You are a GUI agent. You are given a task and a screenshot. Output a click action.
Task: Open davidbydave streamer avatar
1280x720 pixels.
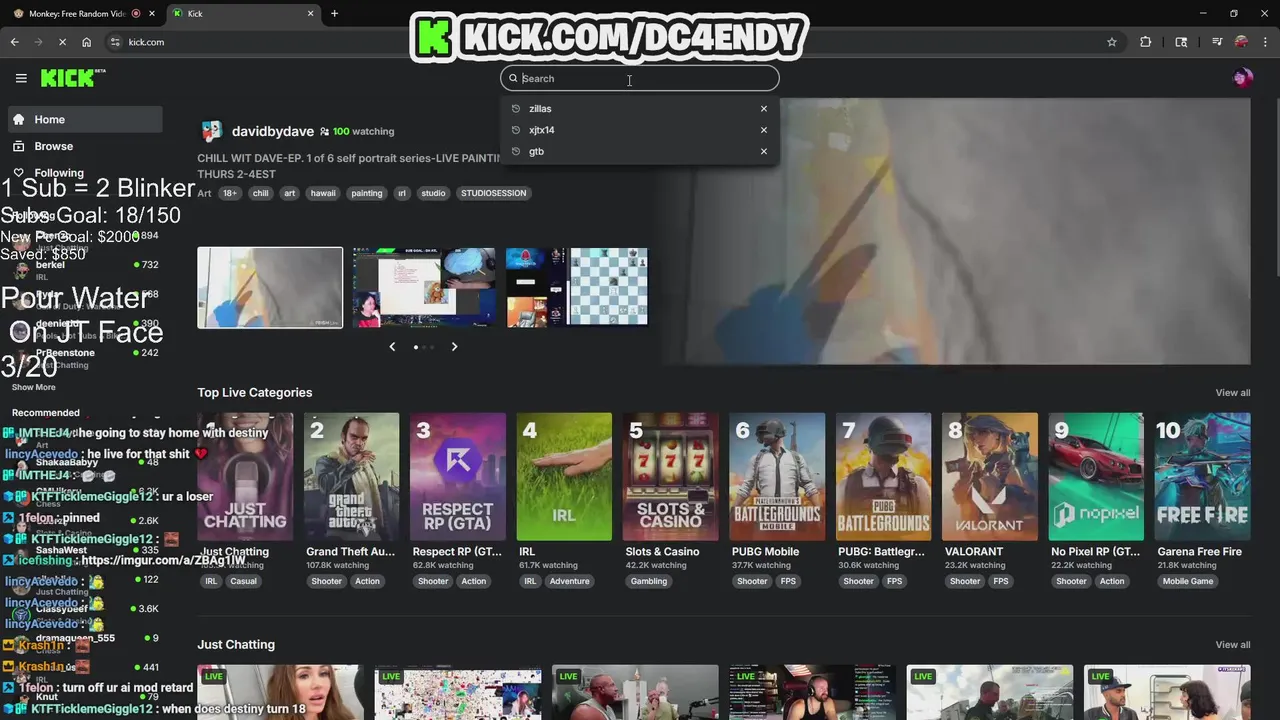211,131
